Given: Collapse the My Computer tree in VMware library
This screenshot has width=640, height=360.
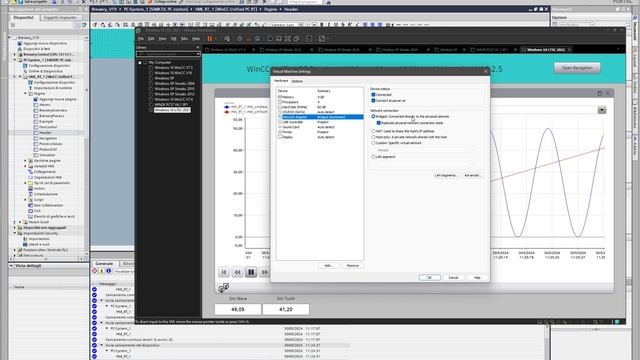Looking at the screenshot, I should coord(140,62).
